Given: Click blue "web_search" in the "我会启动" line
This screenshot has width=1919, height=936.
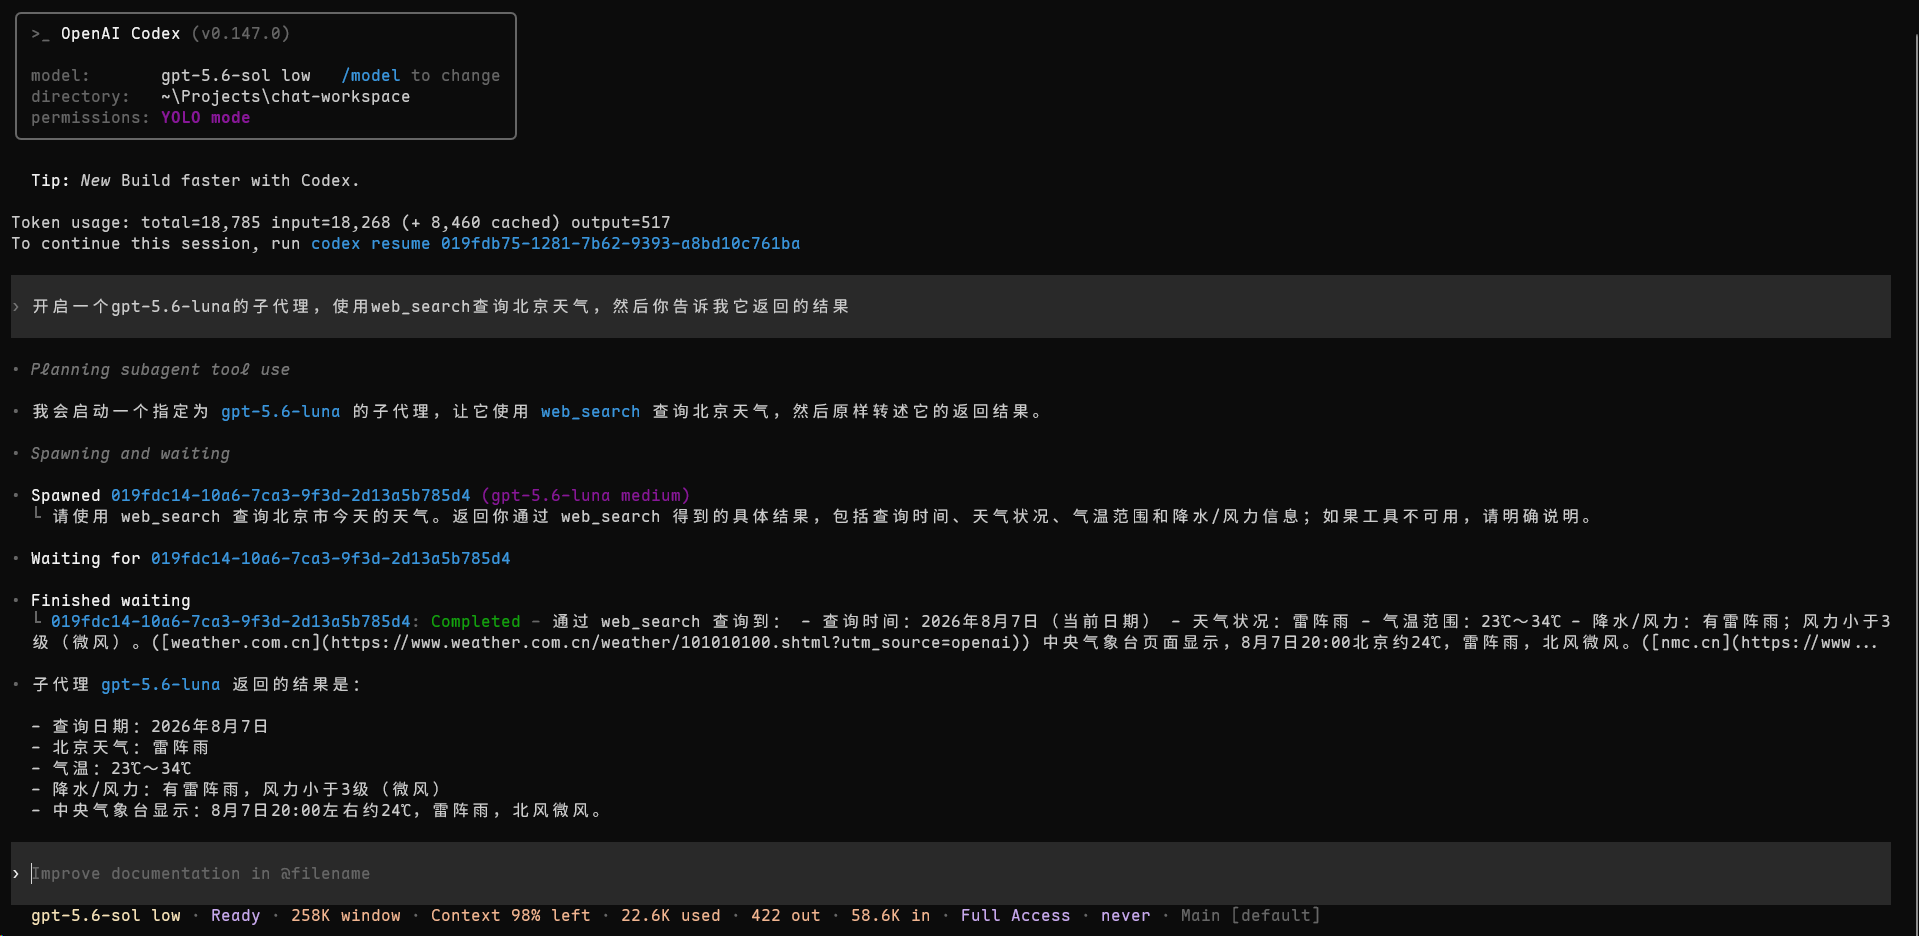Looking at the screenshot, I should 591,412.
